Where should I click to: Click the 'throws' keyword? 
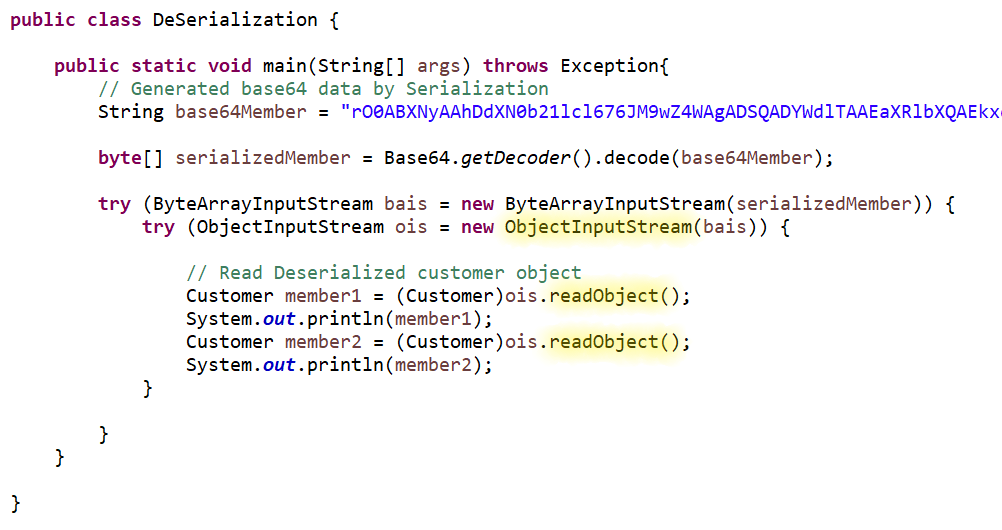(x=515, y=66)
